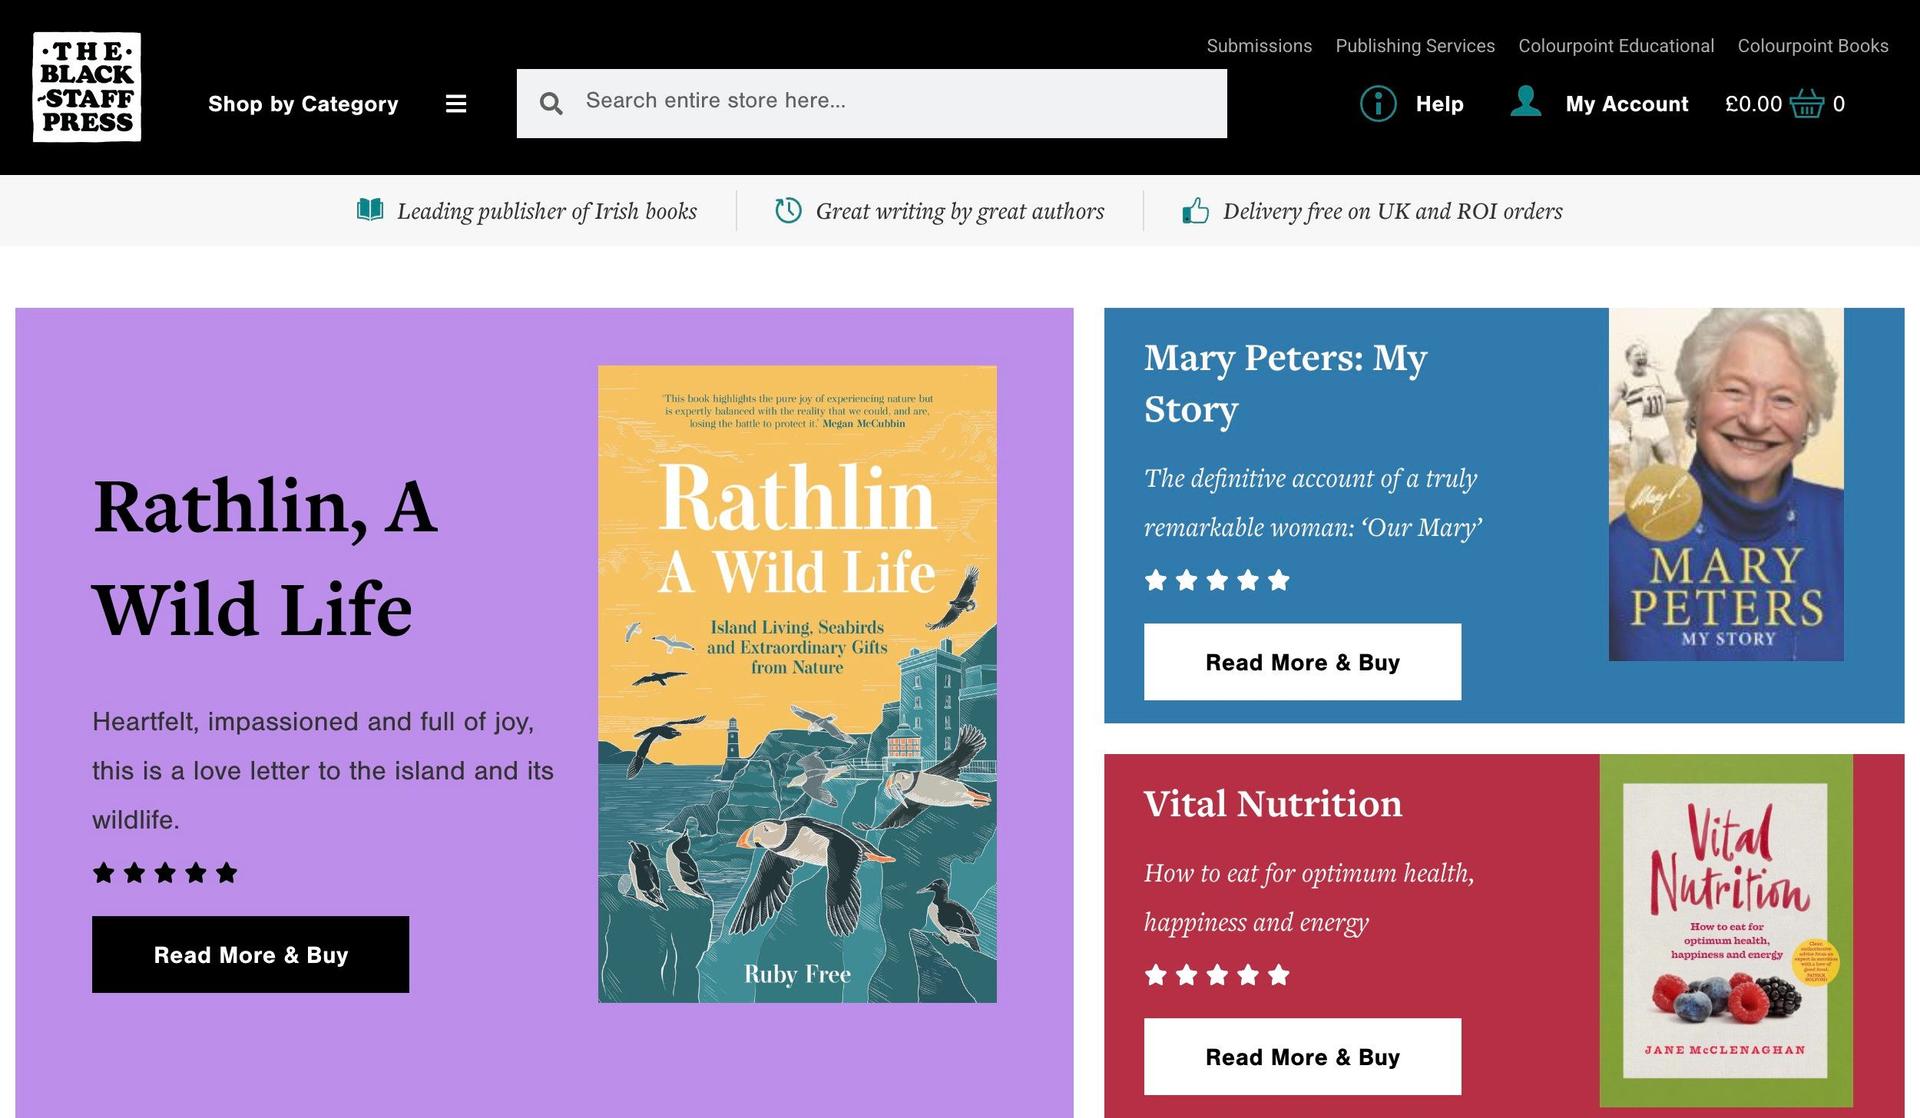Viewport: 1920px width, 1118px height.
Task: Open the My Account link
Action: [1626, 104]
